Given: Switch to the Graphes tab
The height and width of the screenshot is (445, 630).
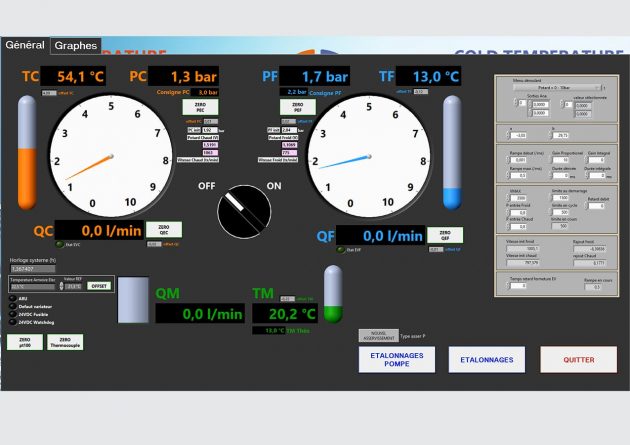Looking at the screenshot, I should coord(76,45).
